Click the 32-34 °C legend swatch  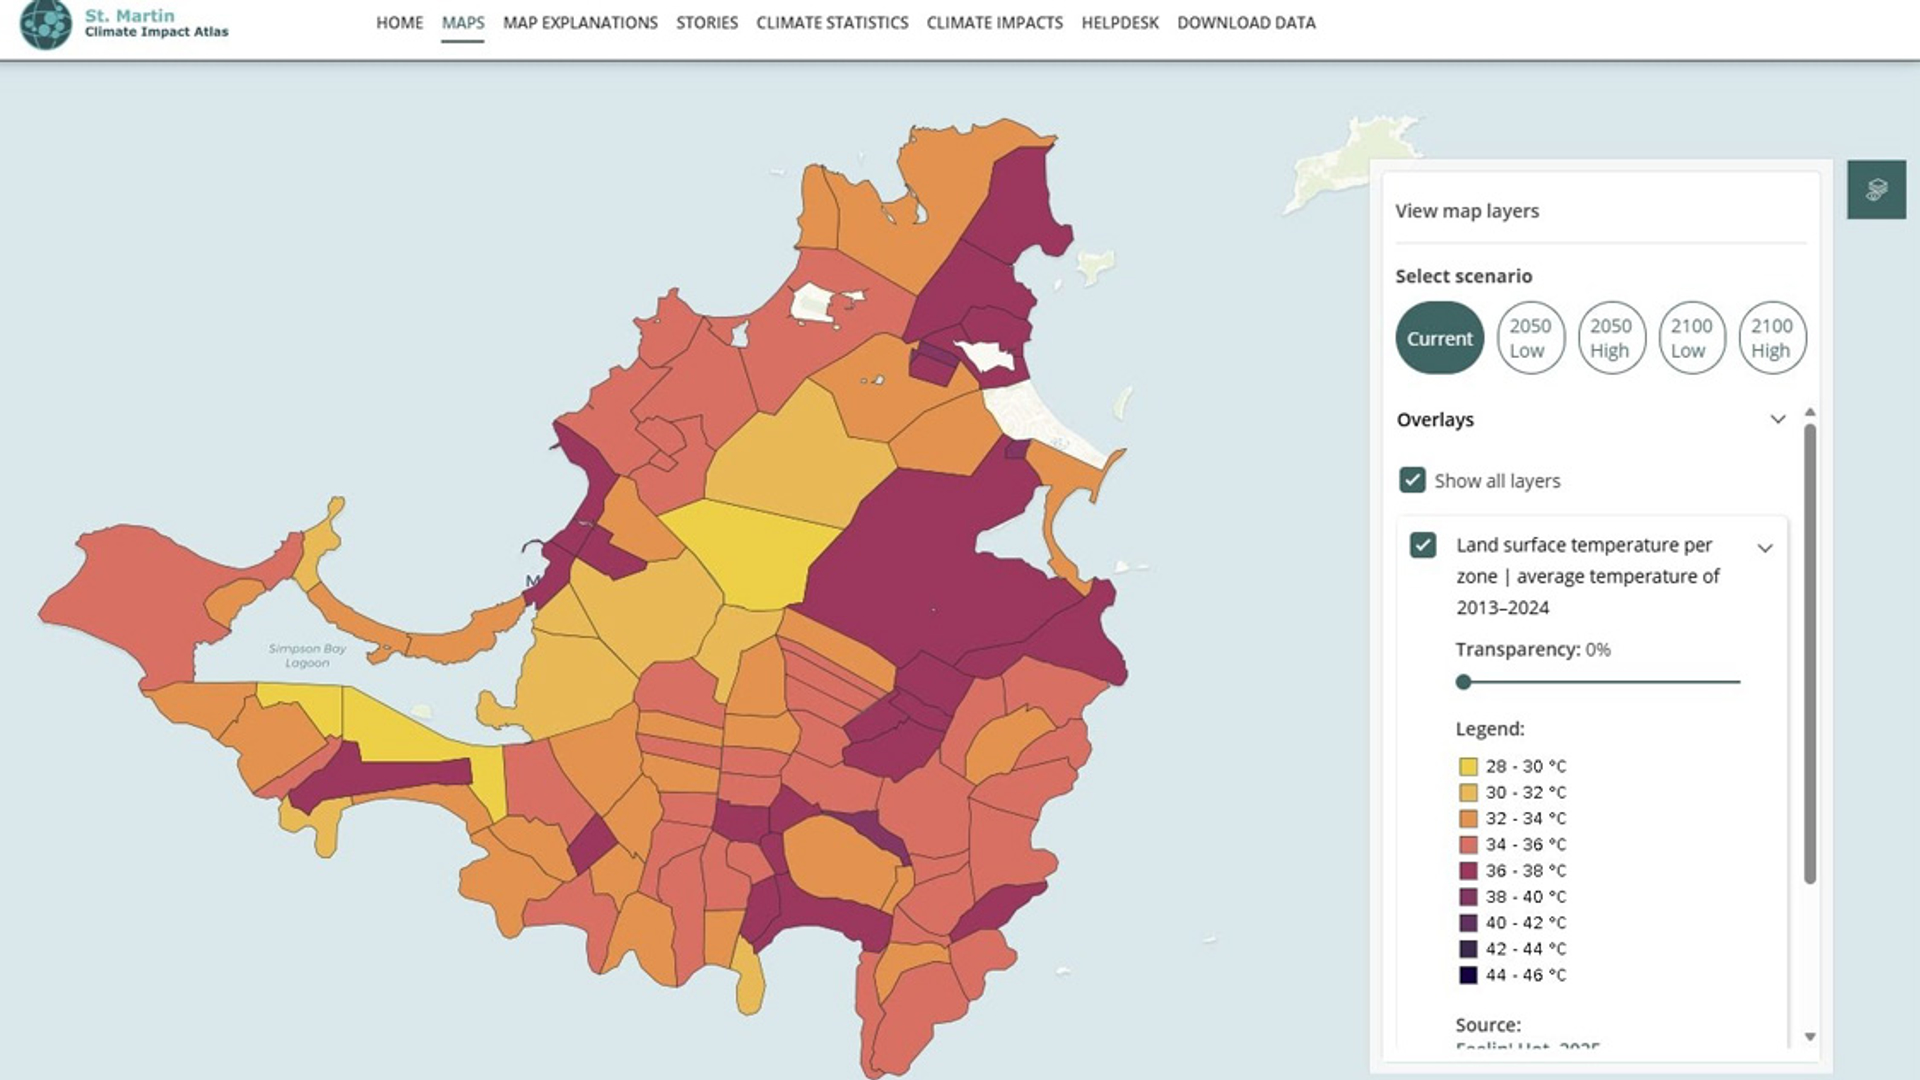tap(1466, 818)
